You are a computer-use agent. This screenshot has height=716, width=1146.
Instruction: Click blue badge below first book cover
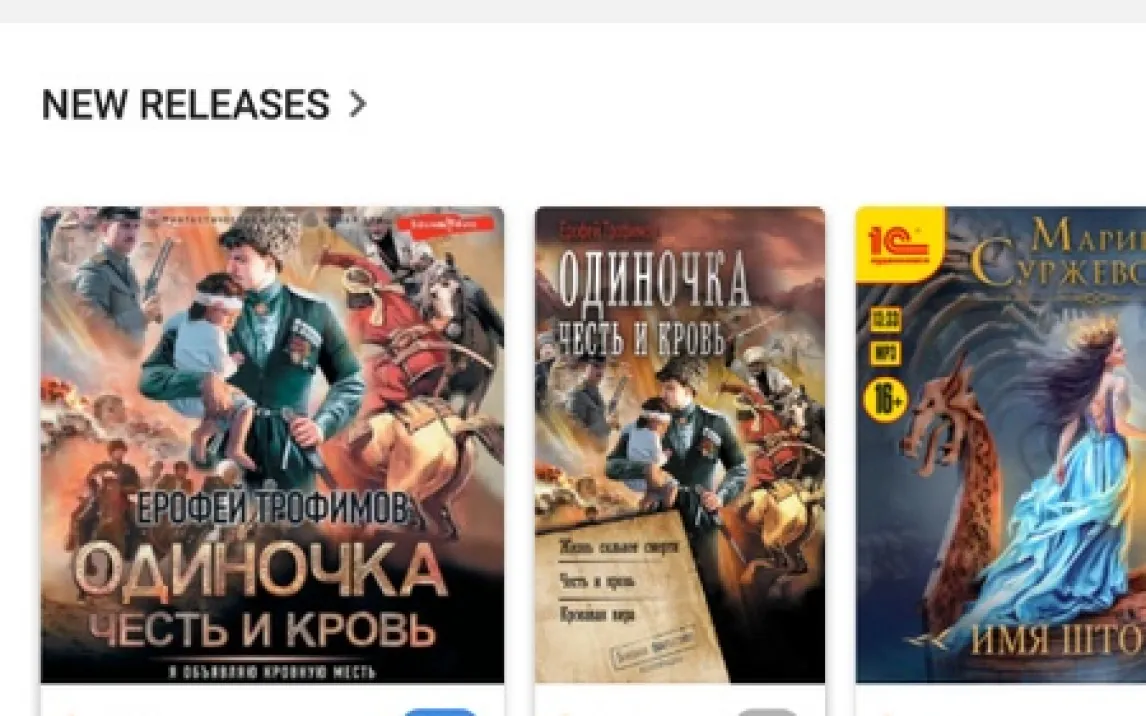440,712
